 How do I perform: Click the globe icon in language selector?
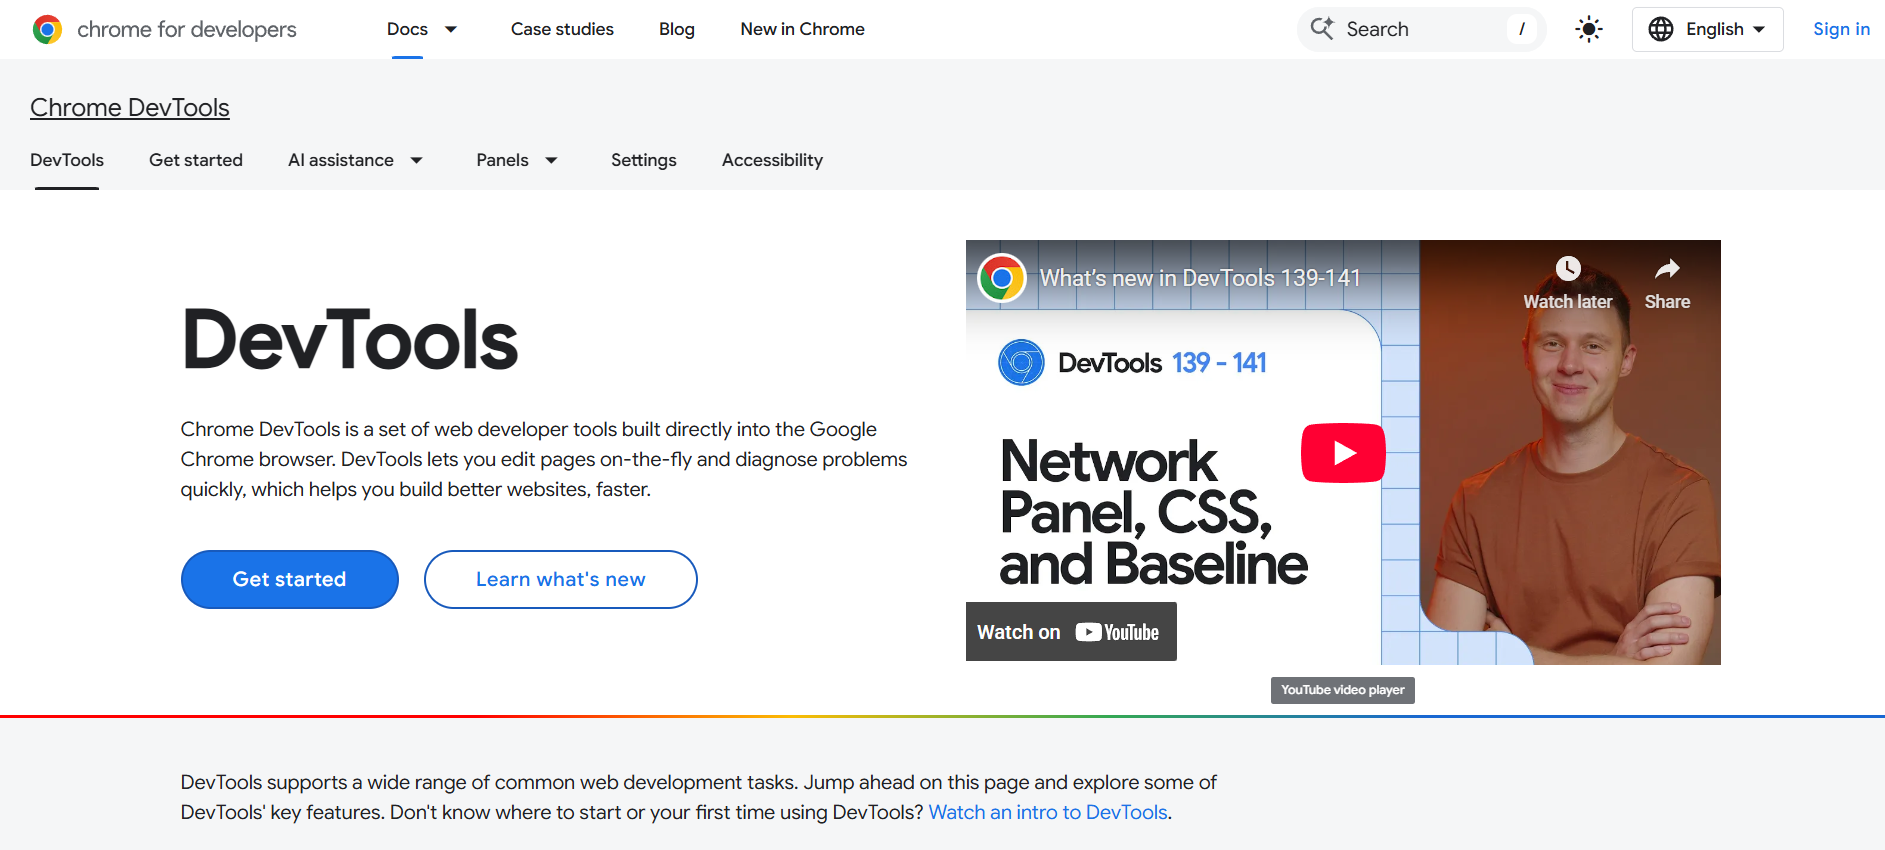pyautogui.click(x=1660, y=30)
